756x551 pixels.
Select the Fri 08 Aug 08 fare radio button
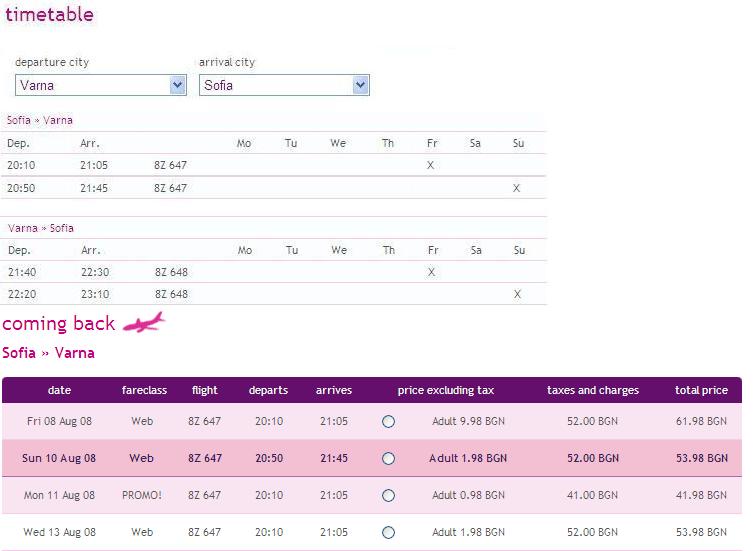coord(388,421)
